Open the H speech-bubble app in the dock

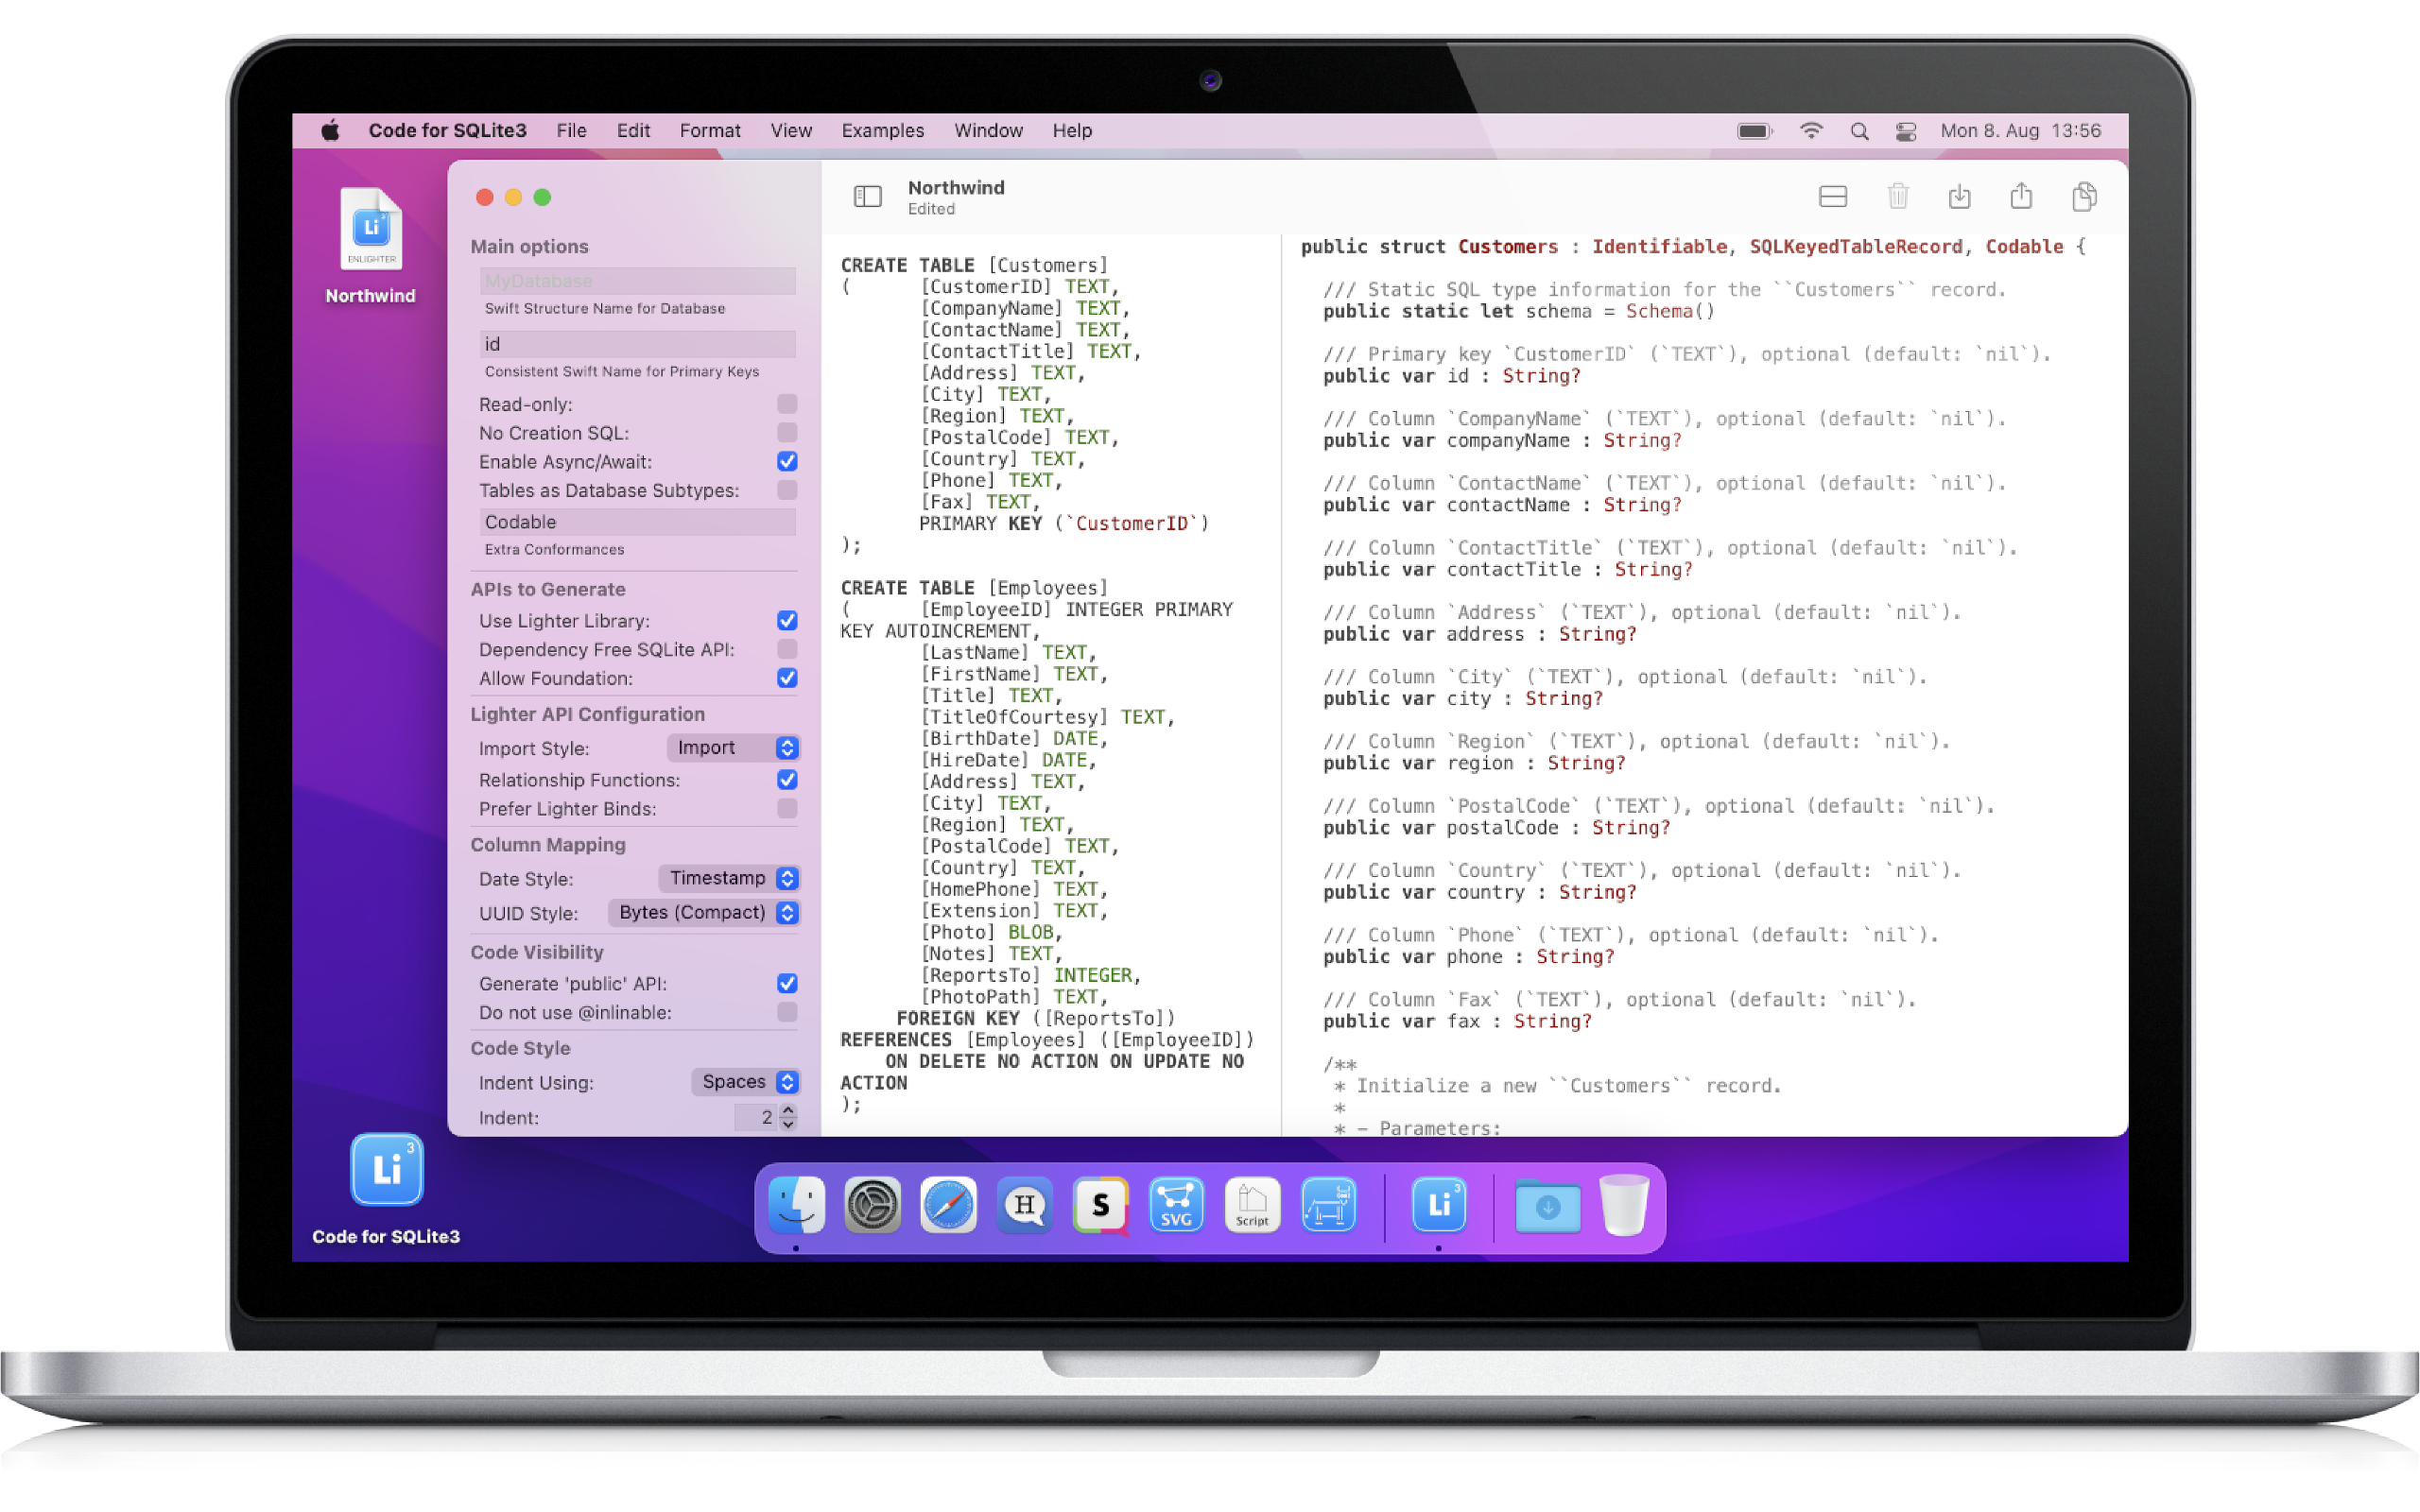[1024, 1205]
